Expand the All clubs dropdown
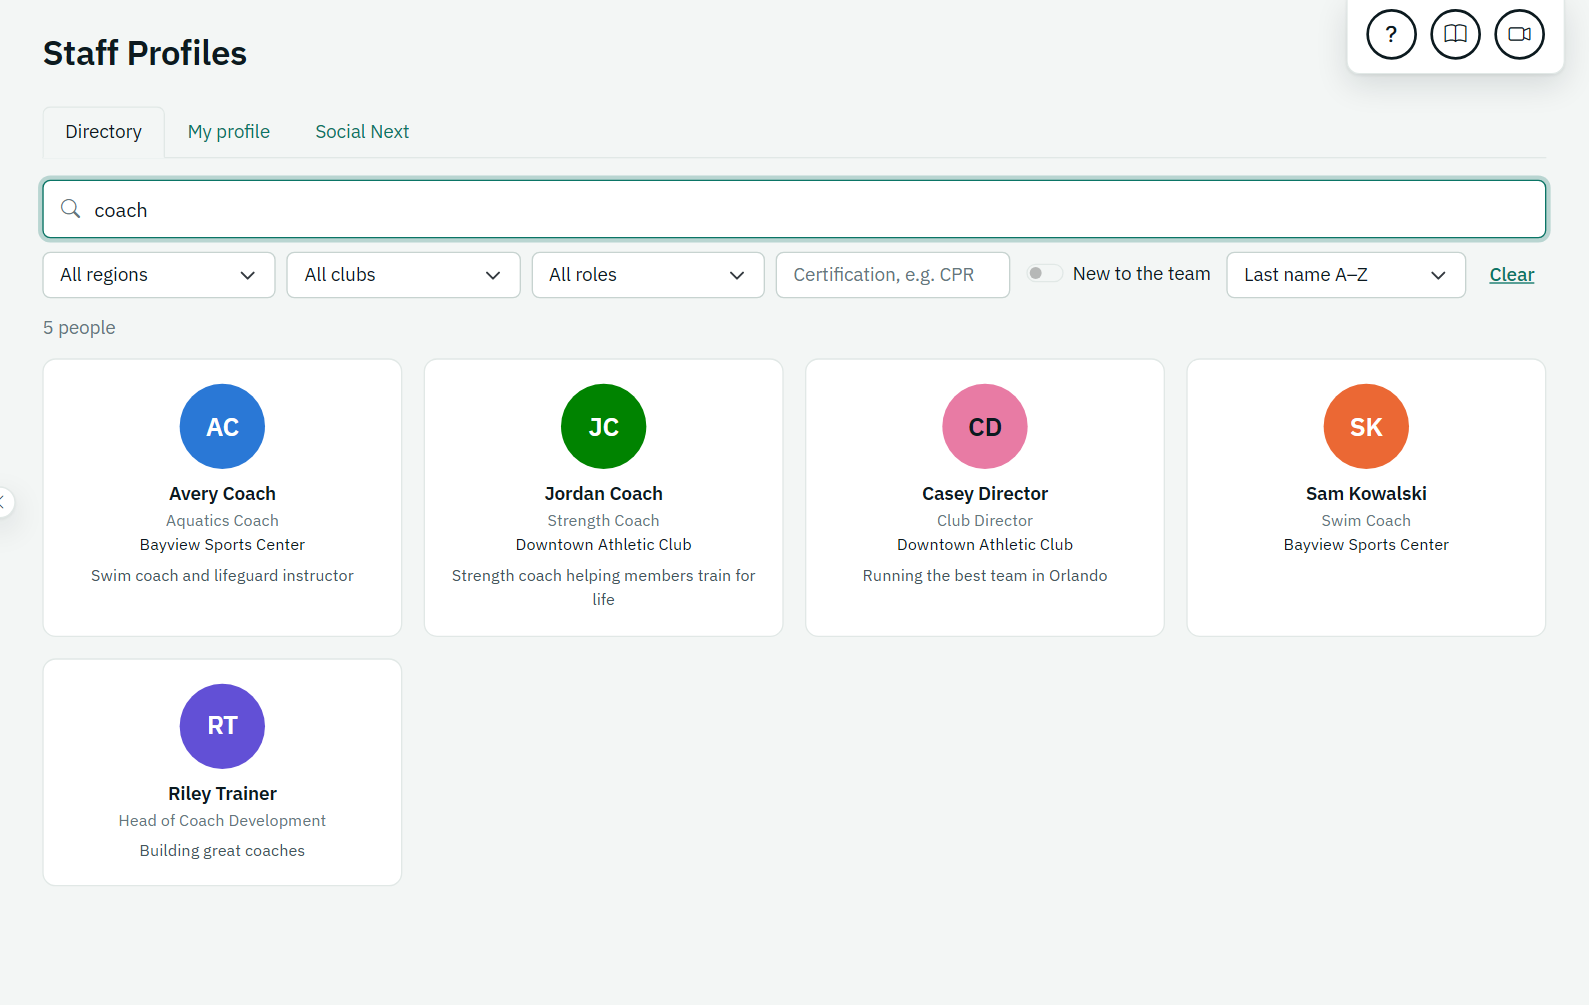 (x=404, y=275)
